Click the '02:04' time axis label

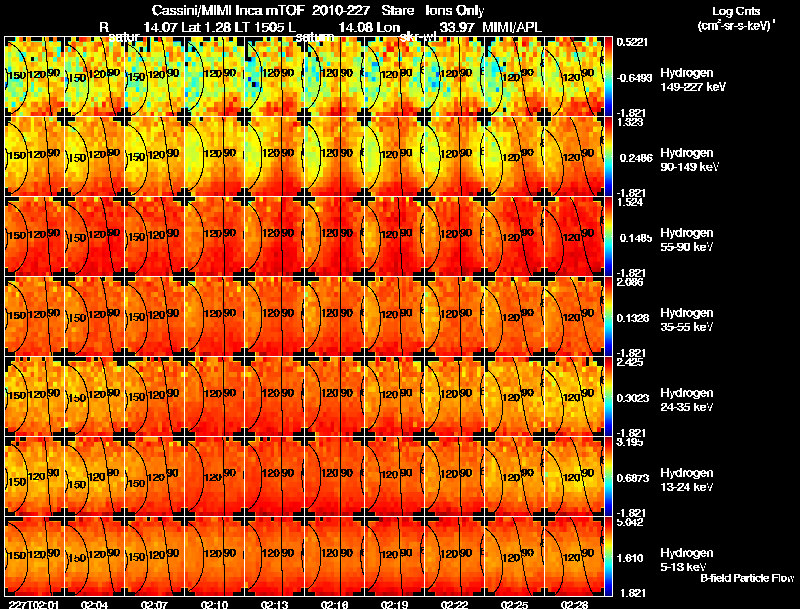(x=94, y=605)
